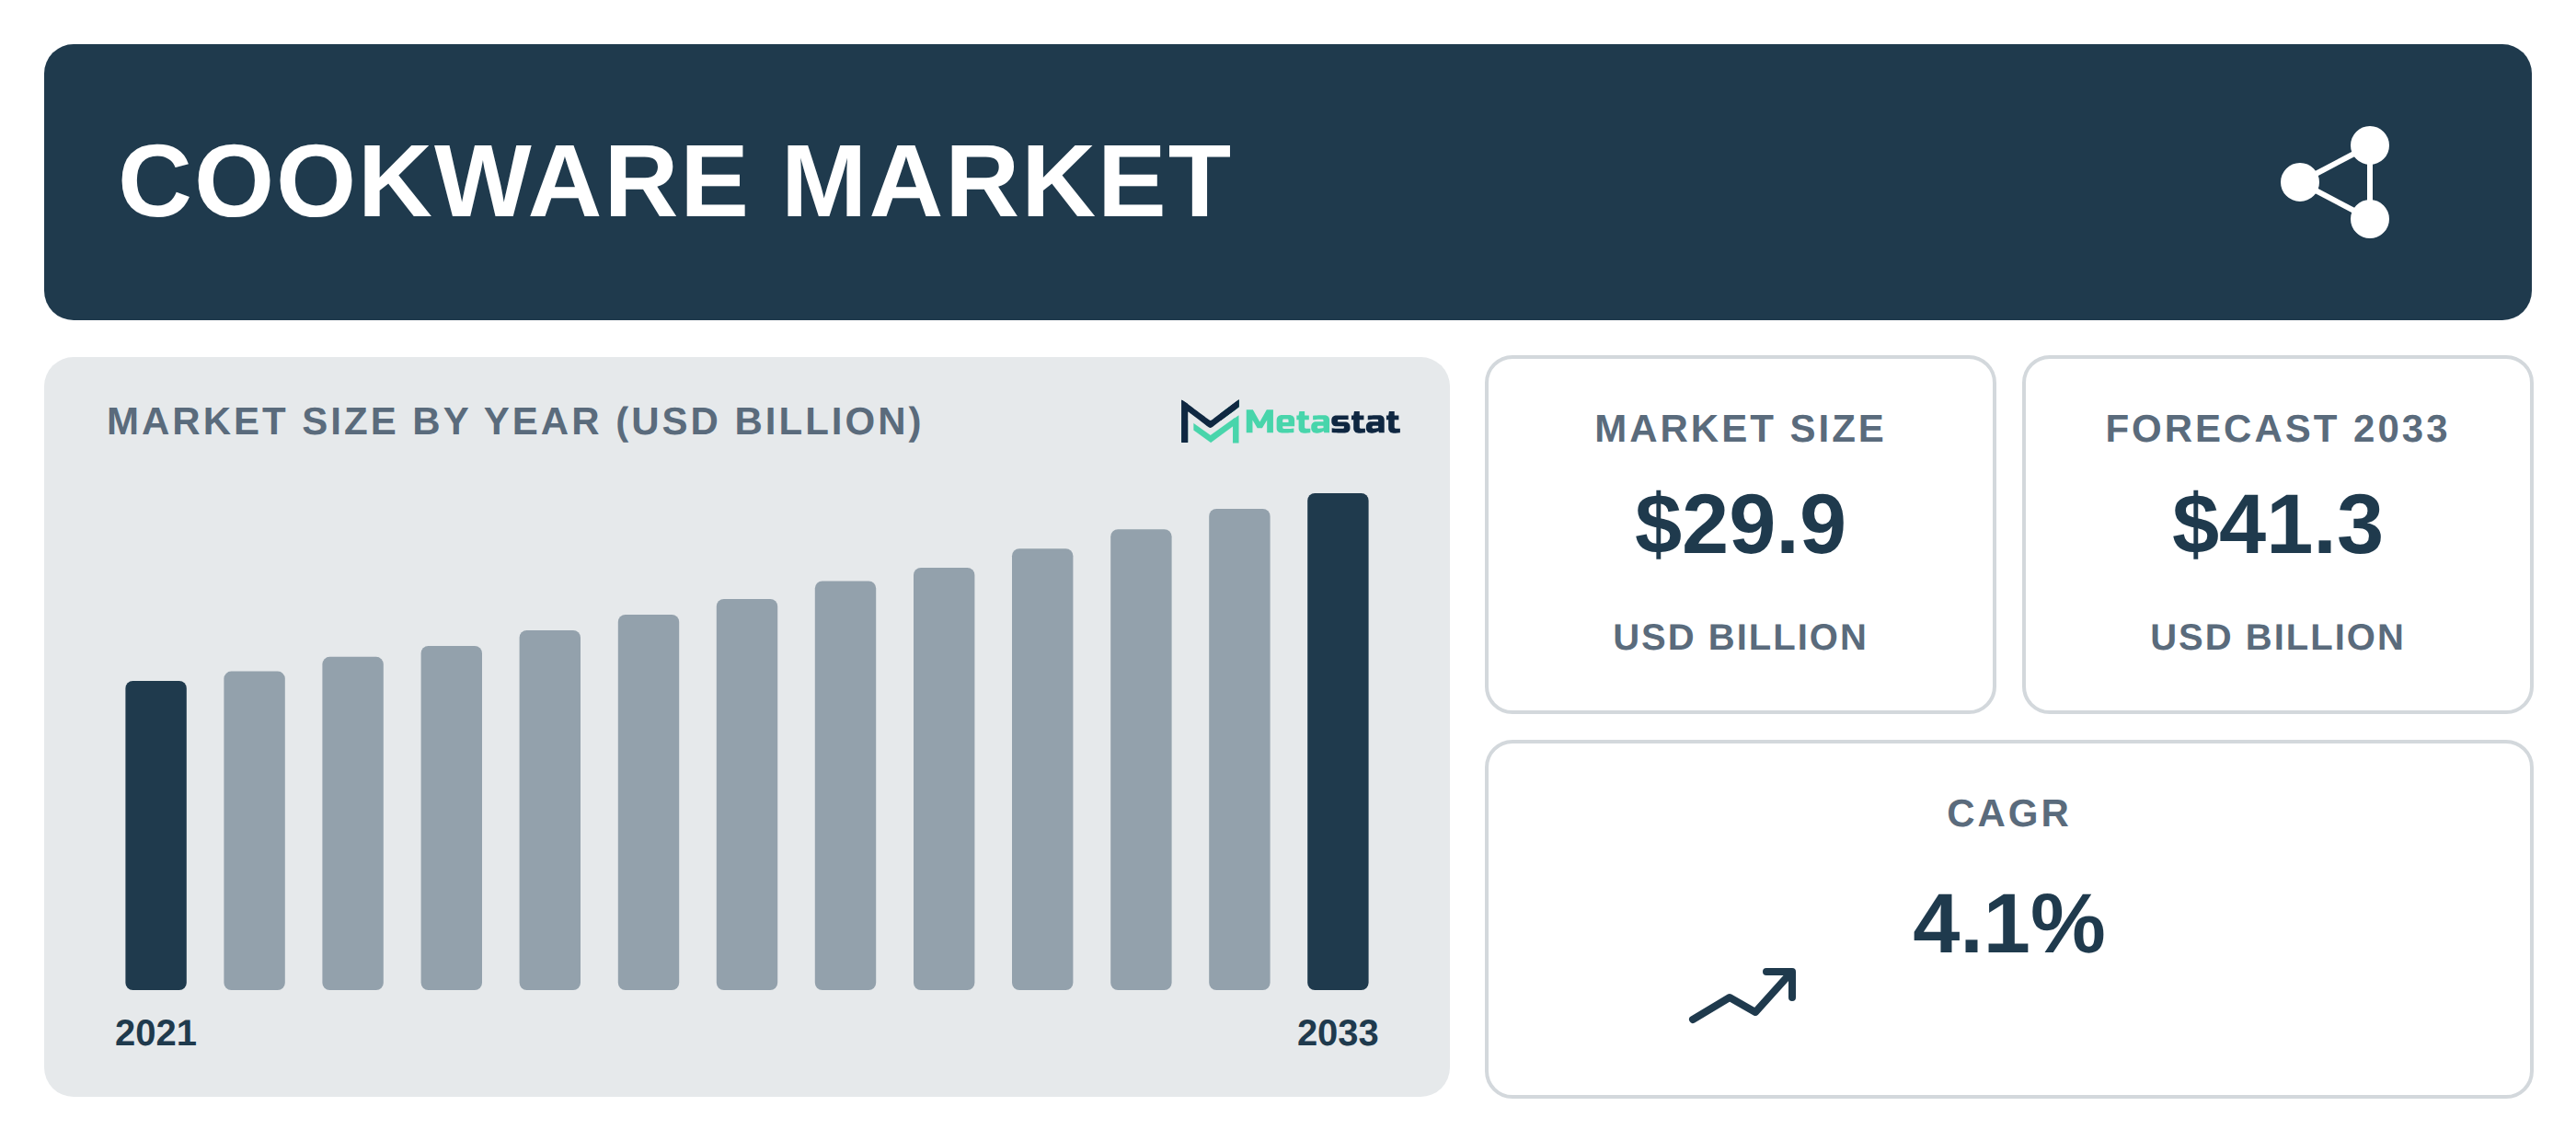Click the 2033 axis label
Screen dimensions: 2576x1141
click(1338, 1033)
